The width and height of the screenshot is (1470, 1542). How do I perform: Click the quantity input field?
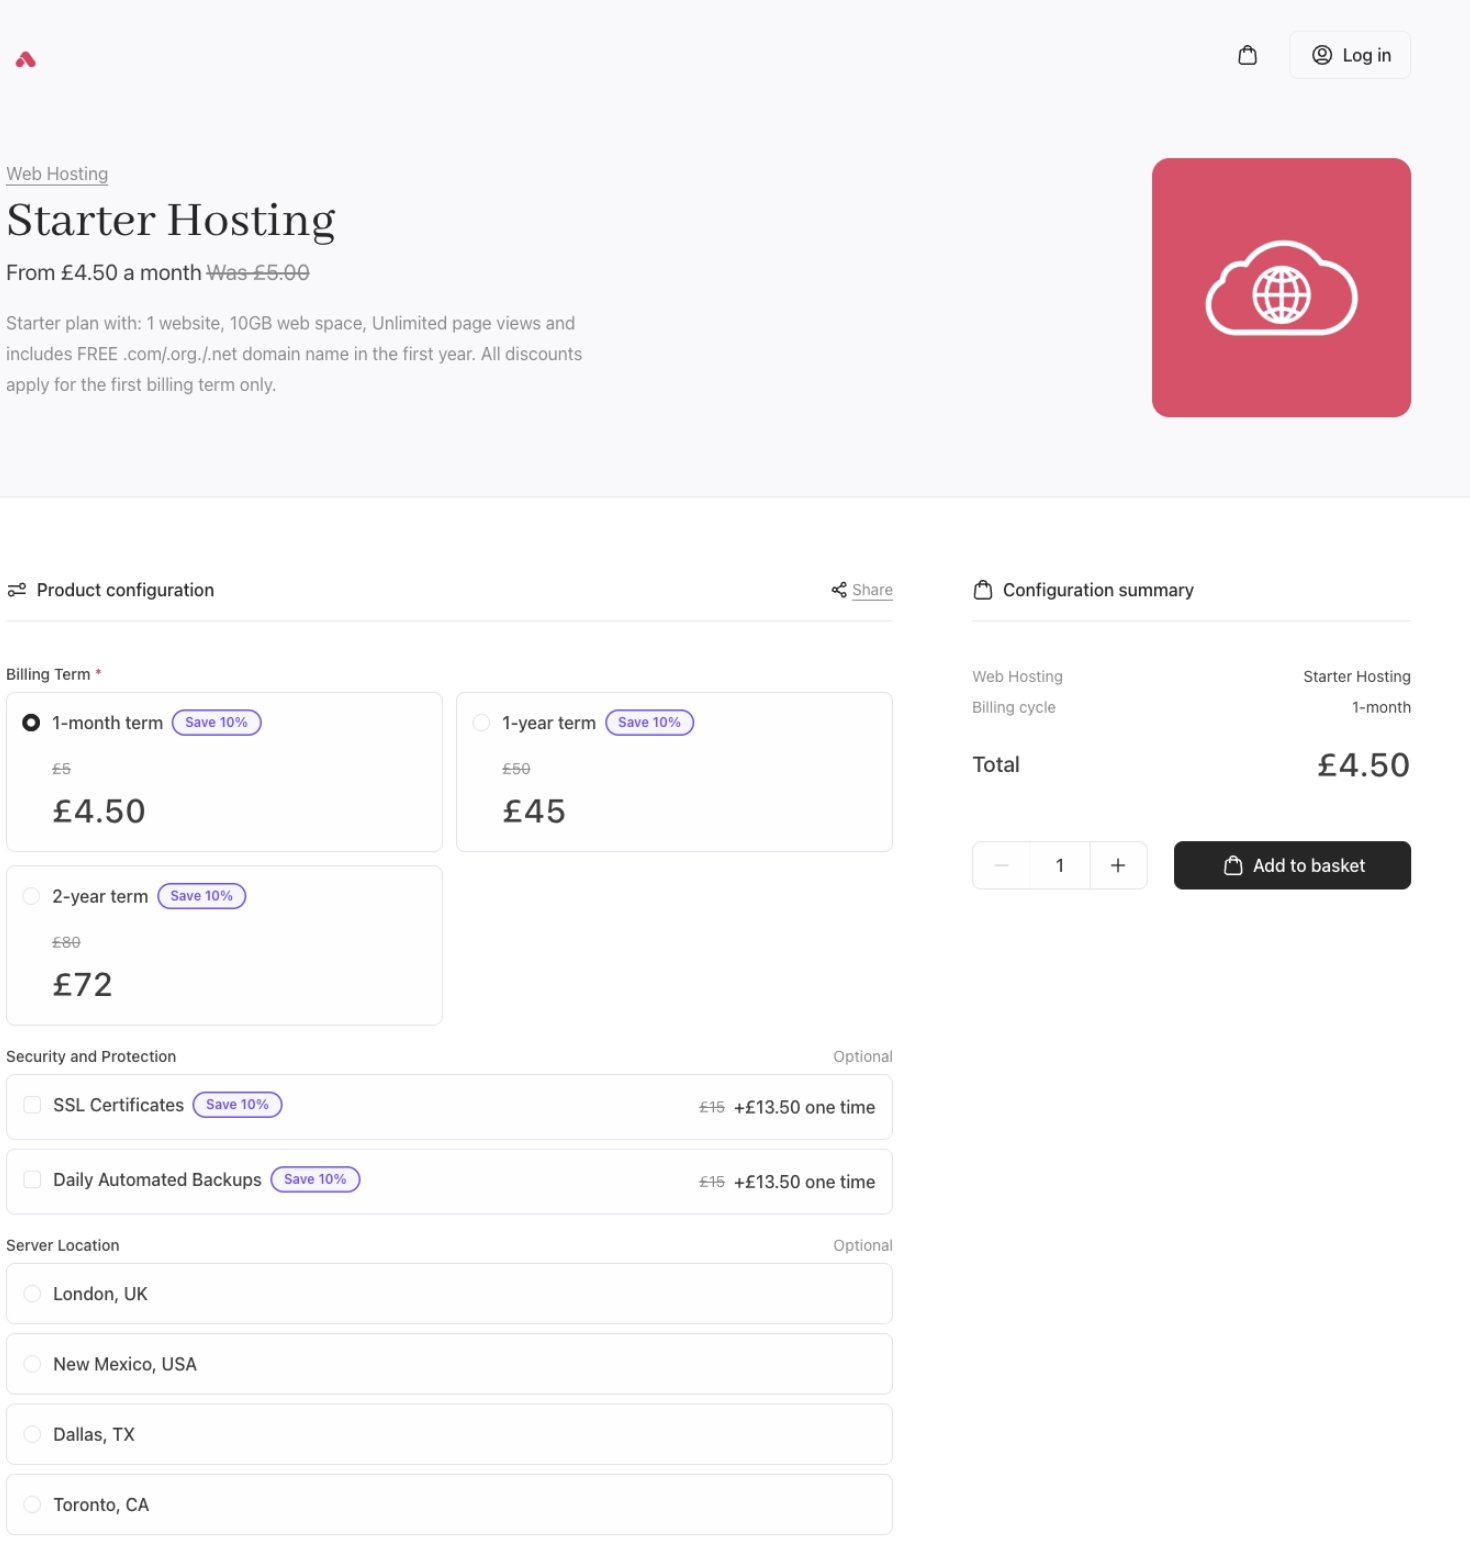click(1060, 865)
